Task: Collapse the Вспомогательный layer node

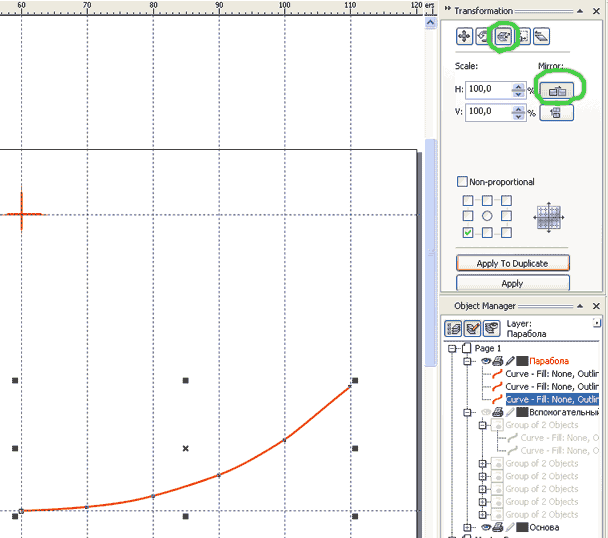Action: point(468,412)
